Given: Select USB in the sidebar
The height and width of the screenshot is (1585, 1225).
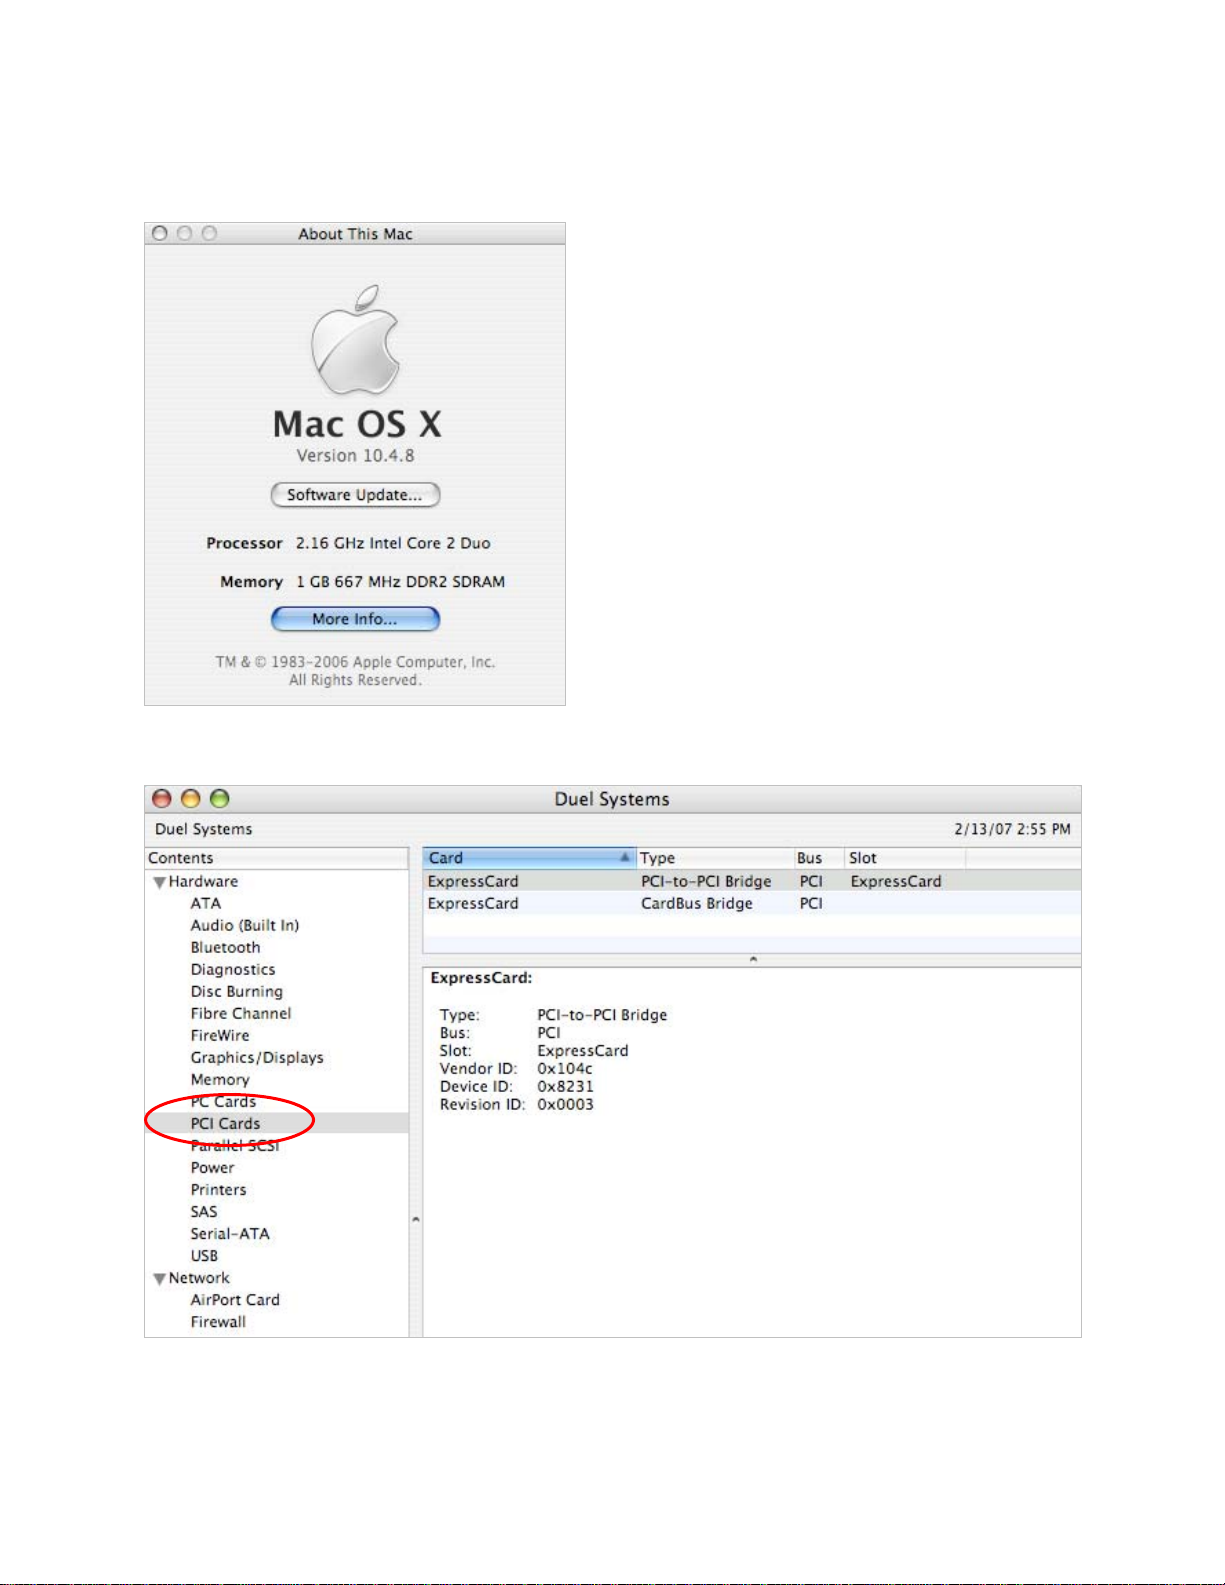Looking at the screenshot, I should [204, 1256].
